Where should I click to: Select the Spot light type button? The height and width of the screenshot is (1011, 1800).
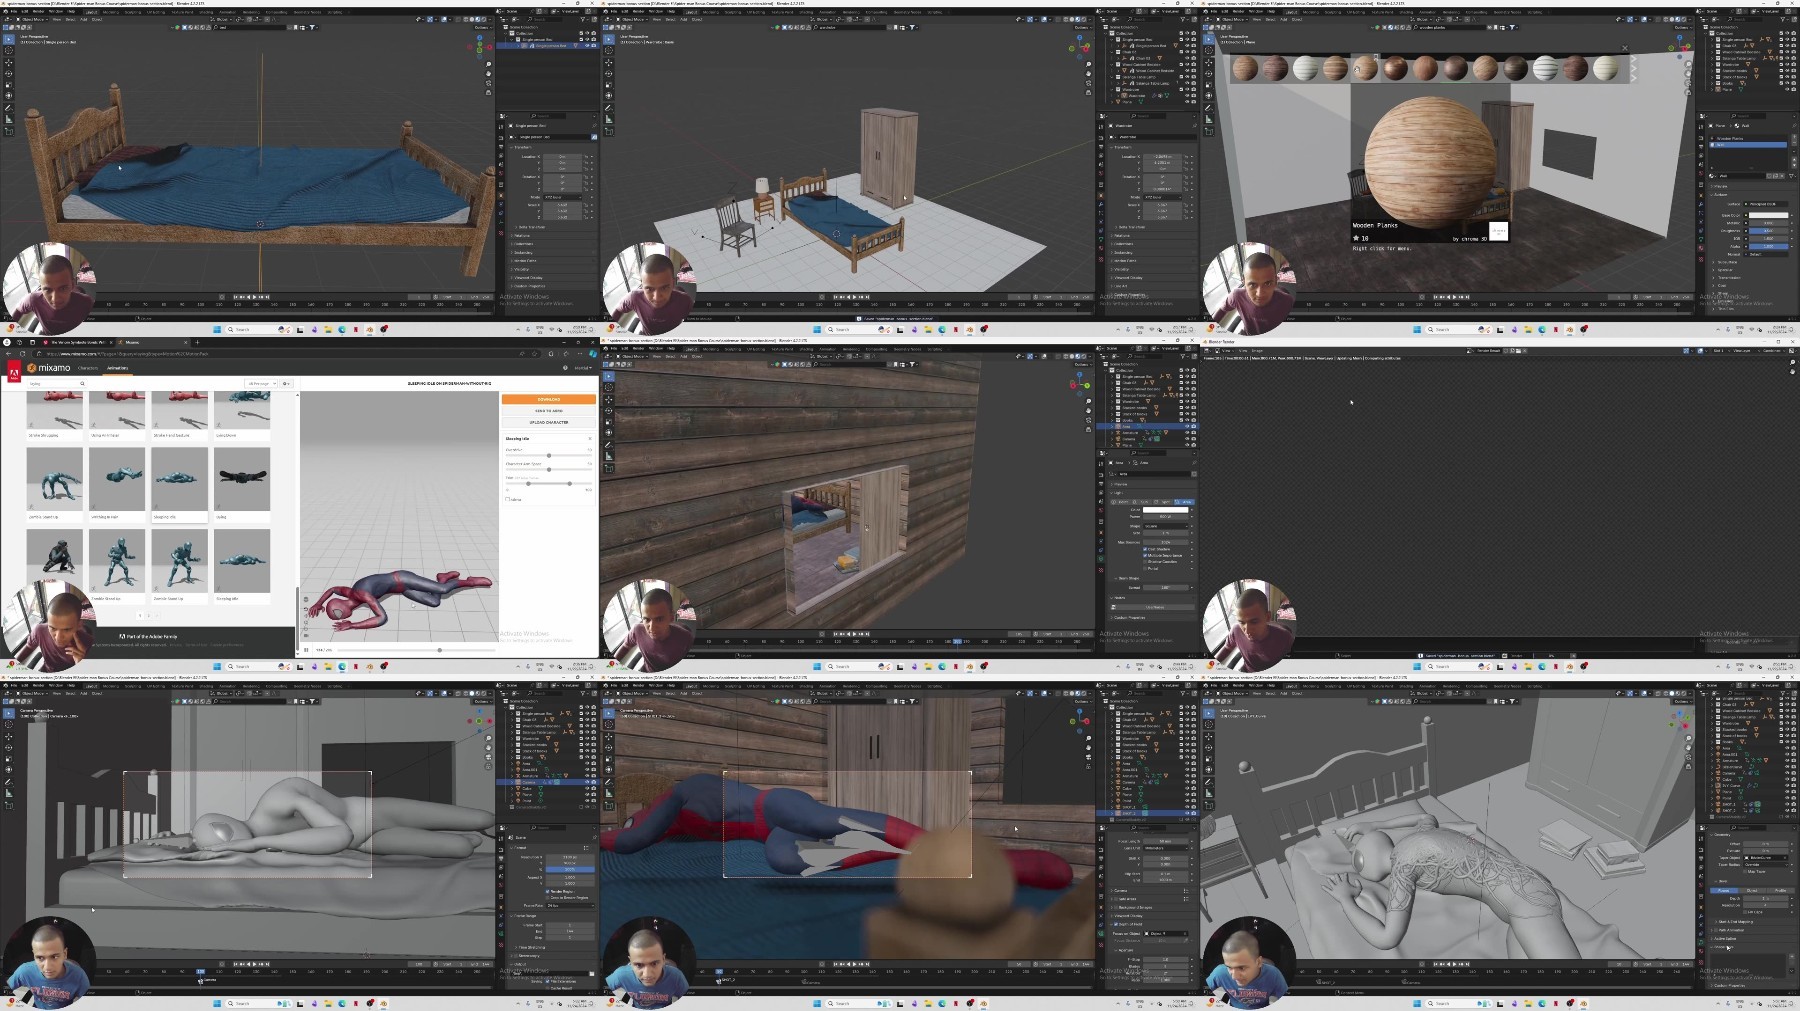(1162, 502)
